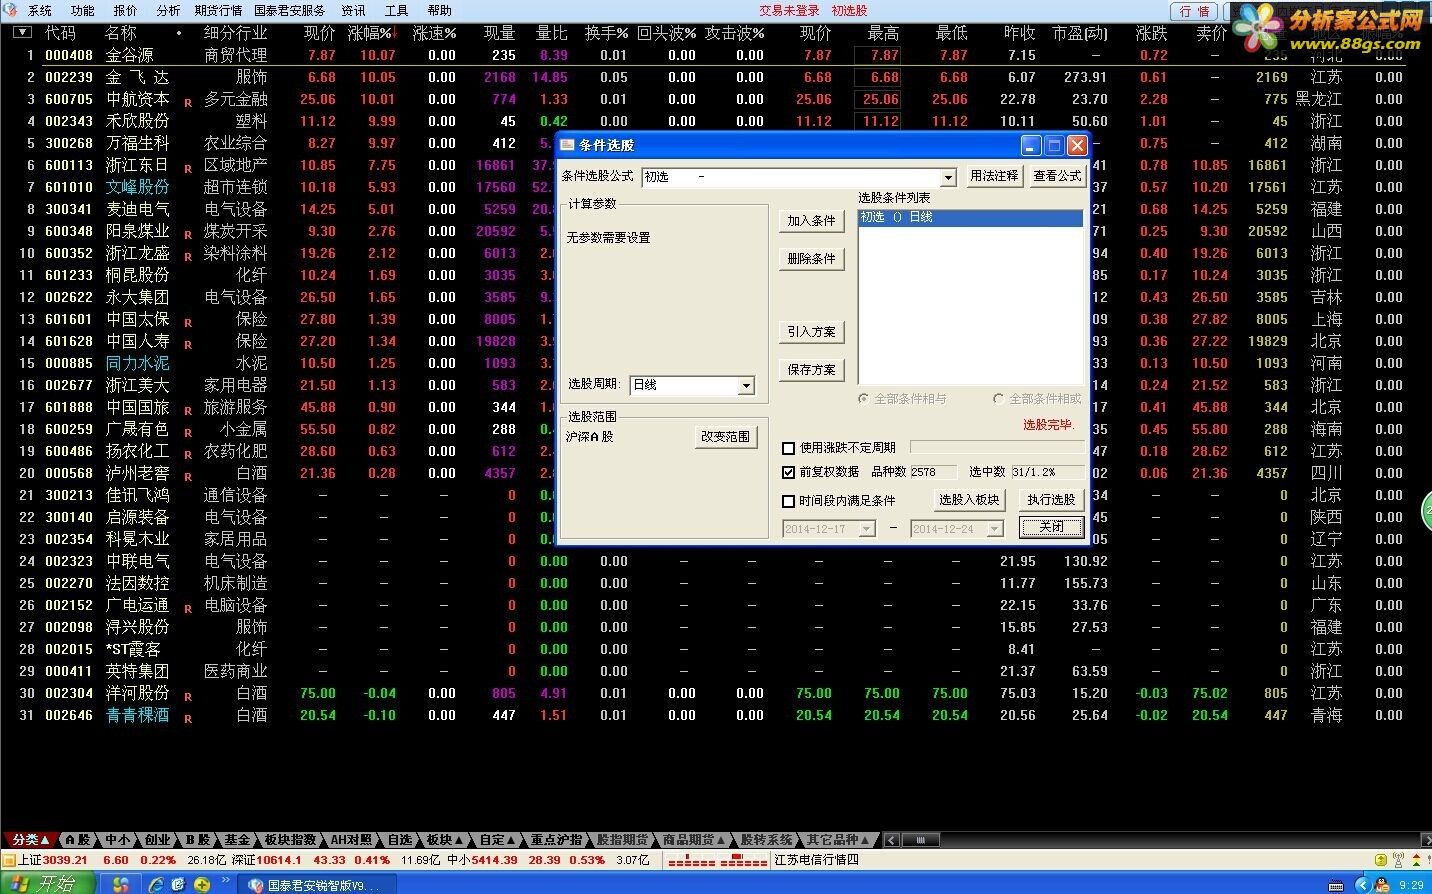Viewport: 1432px width, 894px height.
Task: Open the 国泰君安服务 menu
Action: click(290, 10)
